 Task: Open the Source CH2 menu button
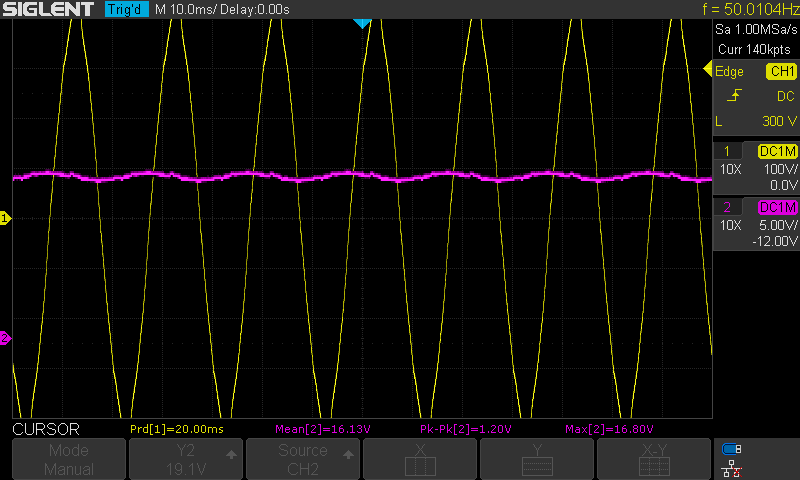(x=303, y=459)
